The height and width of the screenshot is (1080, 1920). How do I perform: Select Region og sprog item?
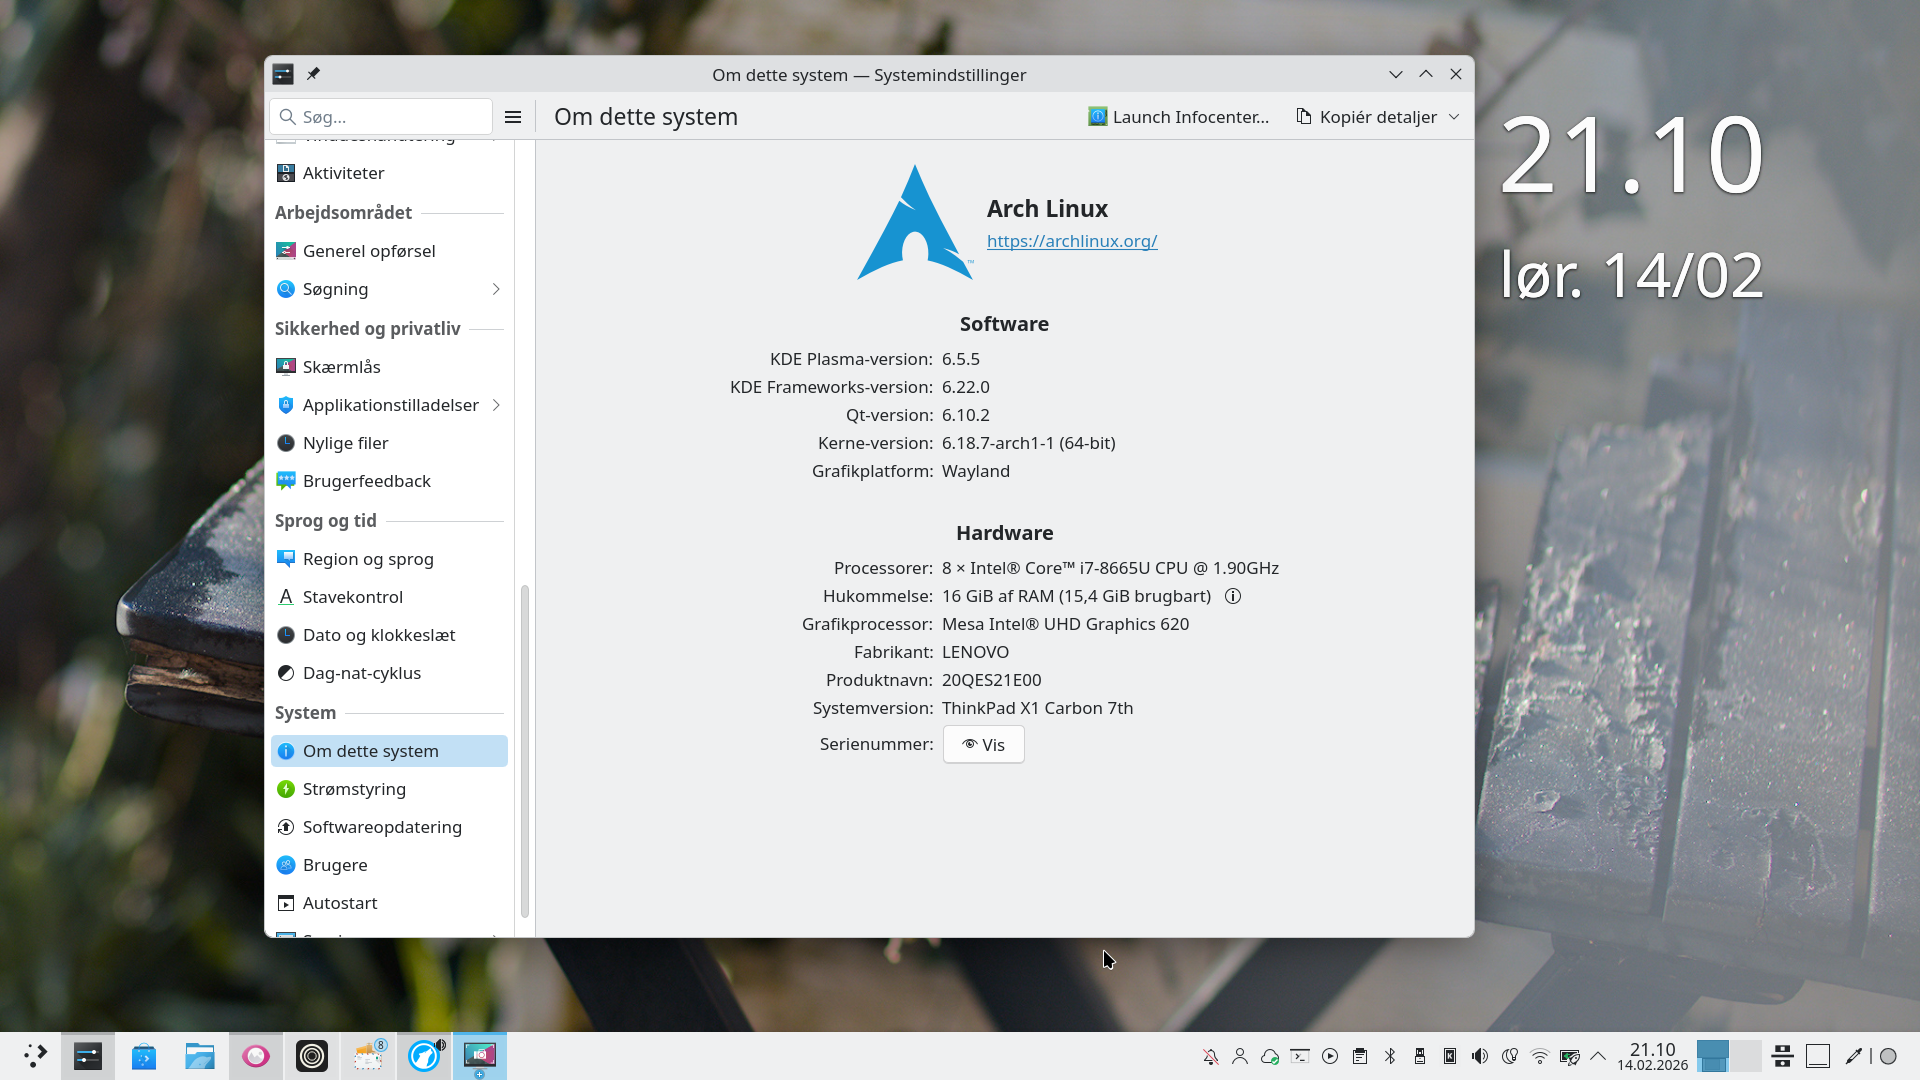tap(368, 559)
